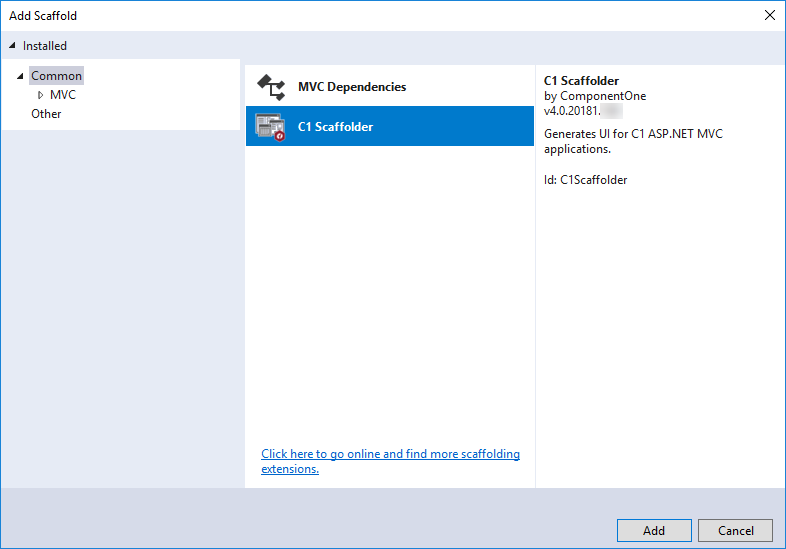Select the C1 Scaffolder list item label
786x549 pixels.
click(335, 127)
